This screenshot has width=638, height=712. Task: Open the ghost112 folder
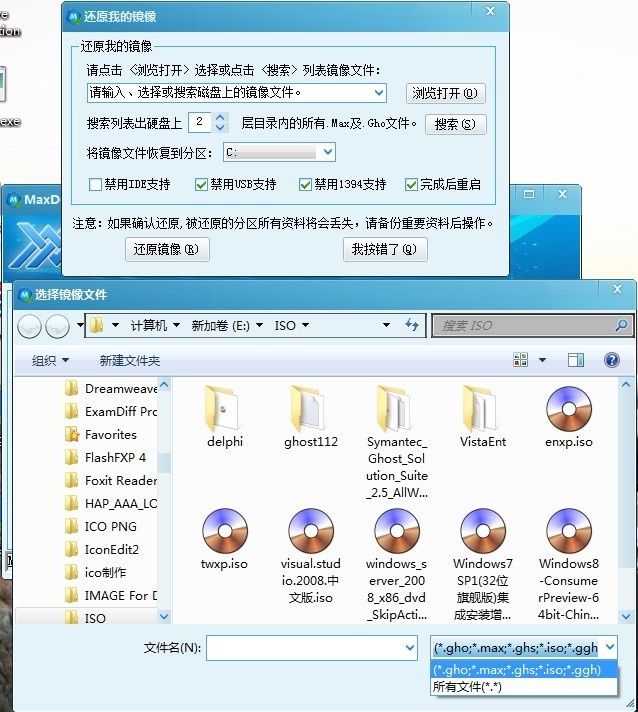click(x=311, y=416)
